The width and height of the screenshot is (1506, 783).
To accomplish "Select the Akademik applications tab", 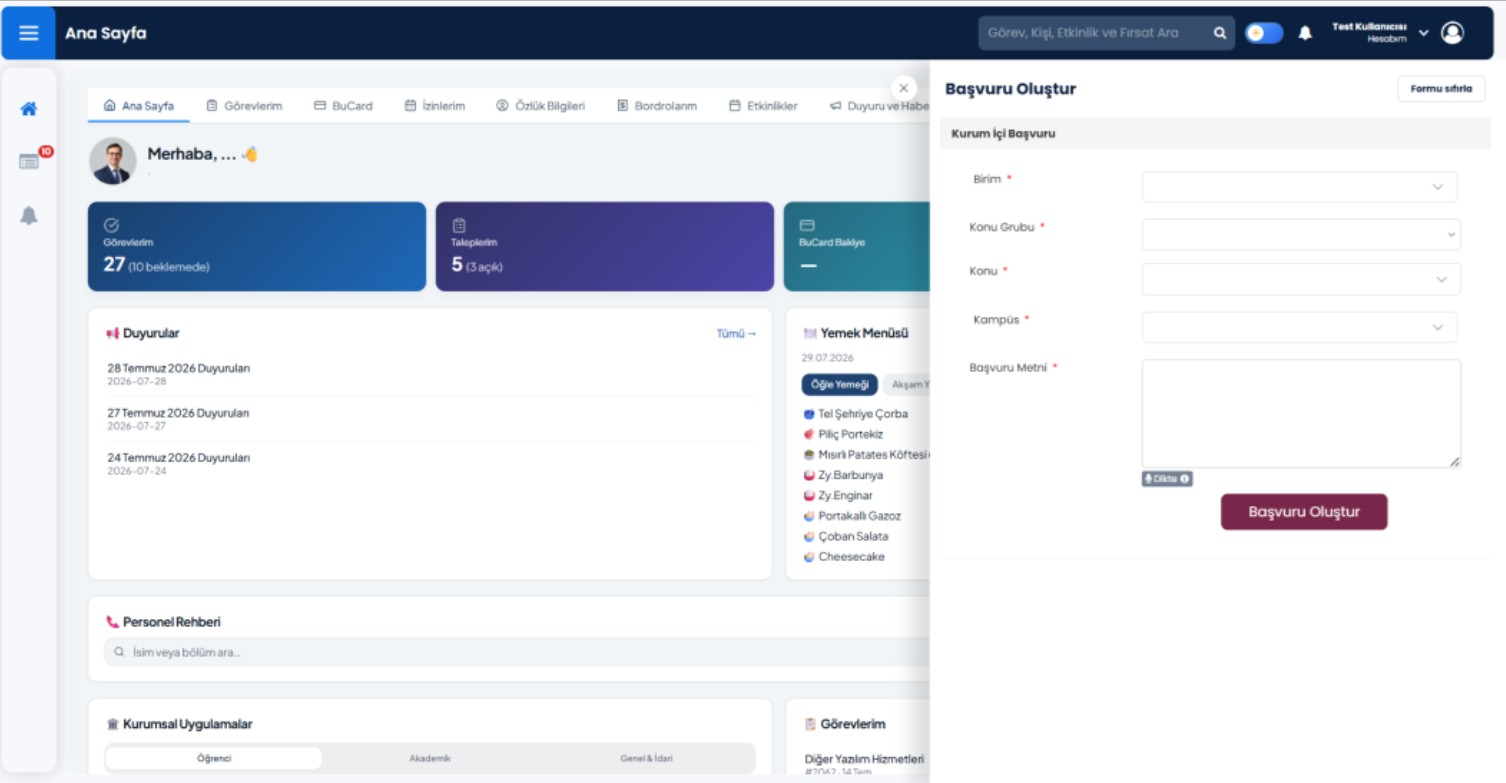I will click(x=430, y=758).
